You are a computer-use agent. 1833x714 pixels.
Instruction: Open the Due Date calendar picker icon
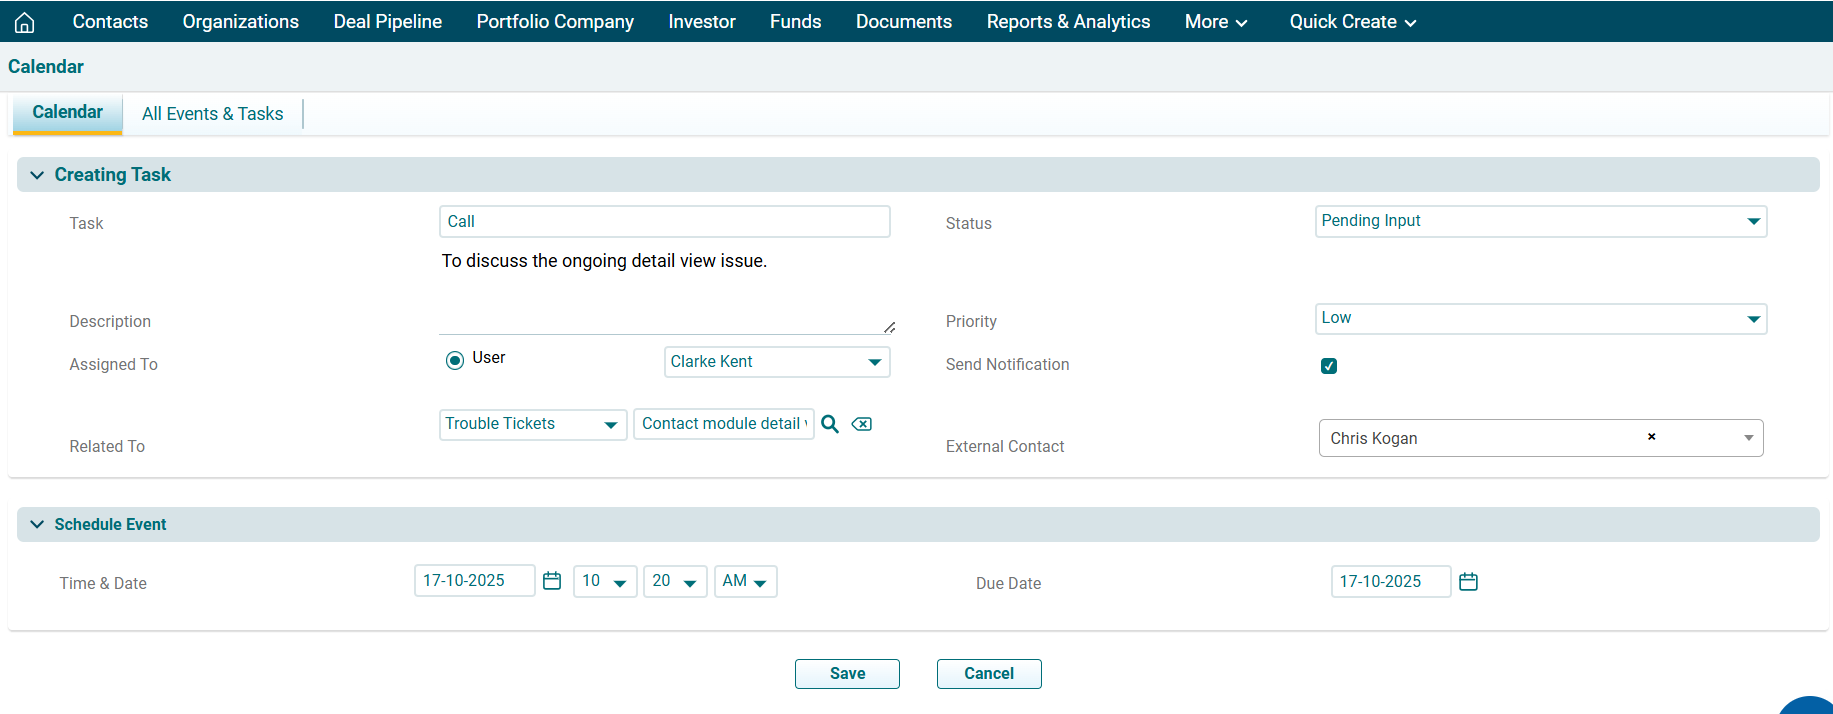1468,582
